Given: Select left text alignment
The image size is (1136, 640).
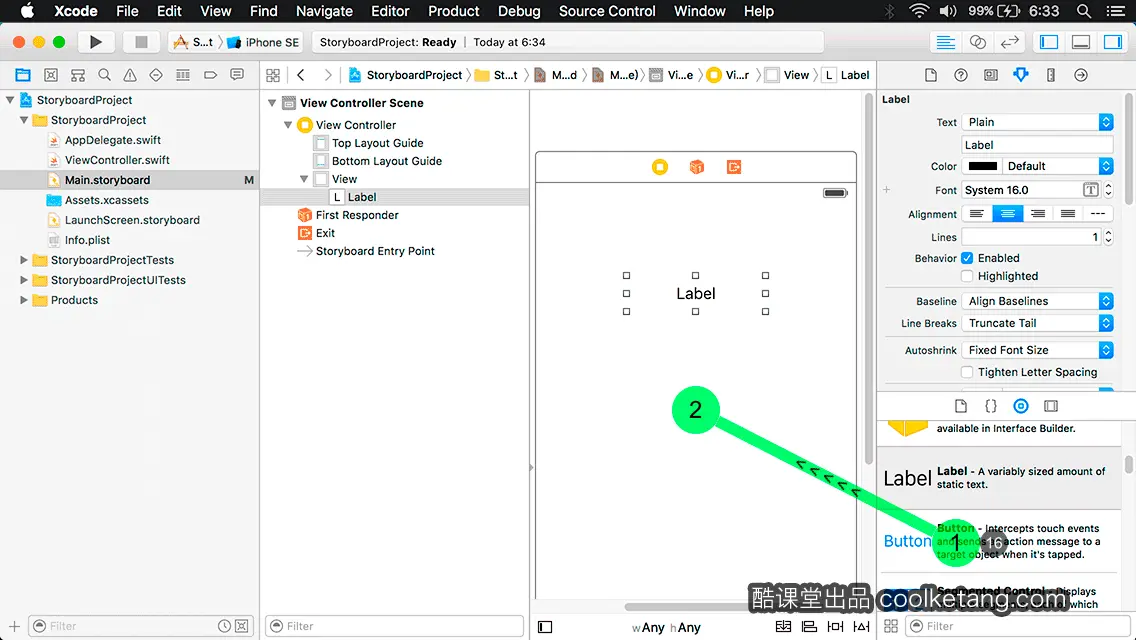Looking at the screenshot, I should (977, 214).
